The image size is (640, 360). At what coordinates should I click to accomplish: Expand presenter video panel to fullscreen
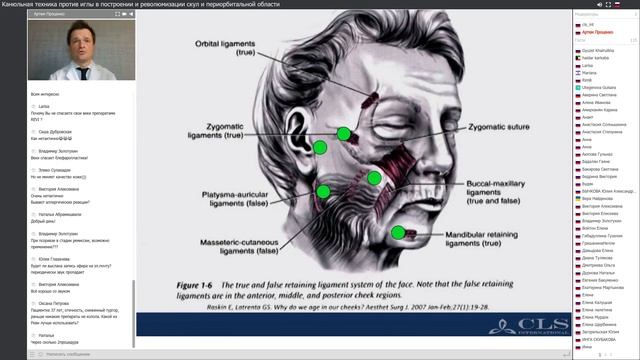point(118,14)
